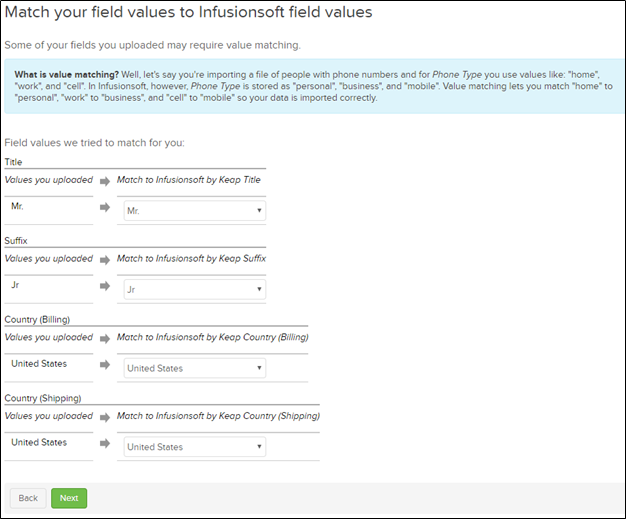The image size is (626, 519).
Task: Click the 'Country (Billing)' section heading
Action: (37, 319)
